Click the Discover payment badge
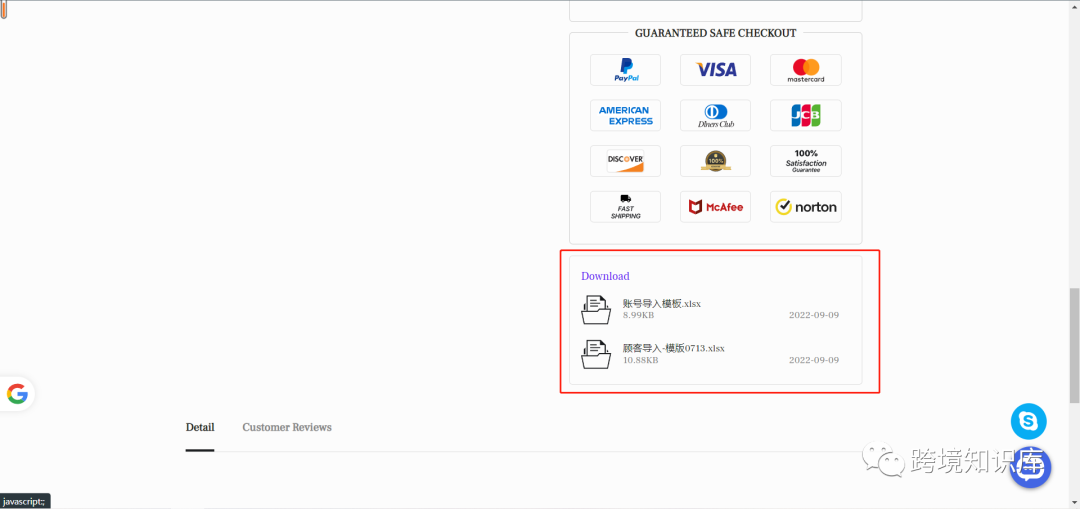 click(x=625, y=160)
